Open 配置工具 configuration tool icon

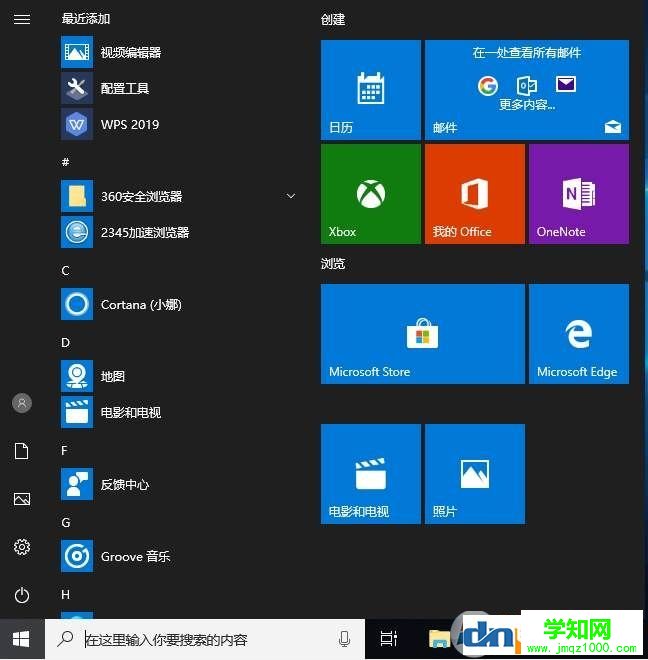click(77, 88)
